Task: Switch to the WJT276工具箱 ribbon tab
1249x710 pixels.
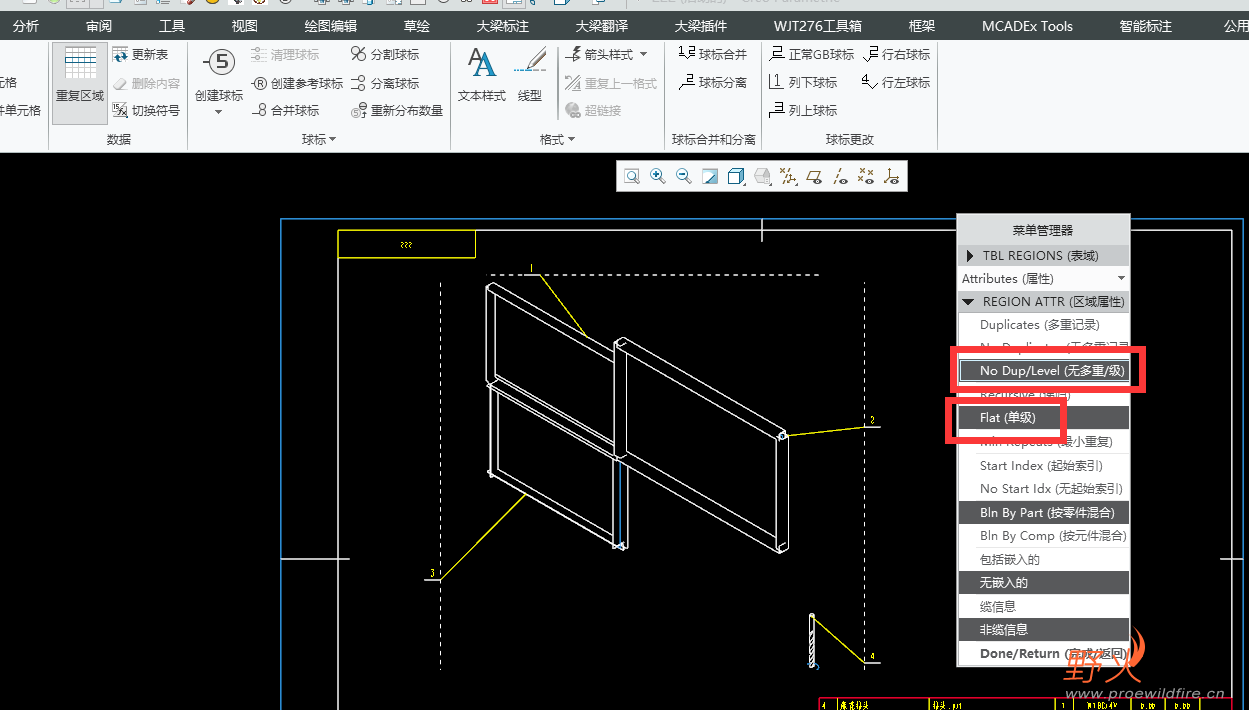Action: pyautogui.click(x=818, y=26)
